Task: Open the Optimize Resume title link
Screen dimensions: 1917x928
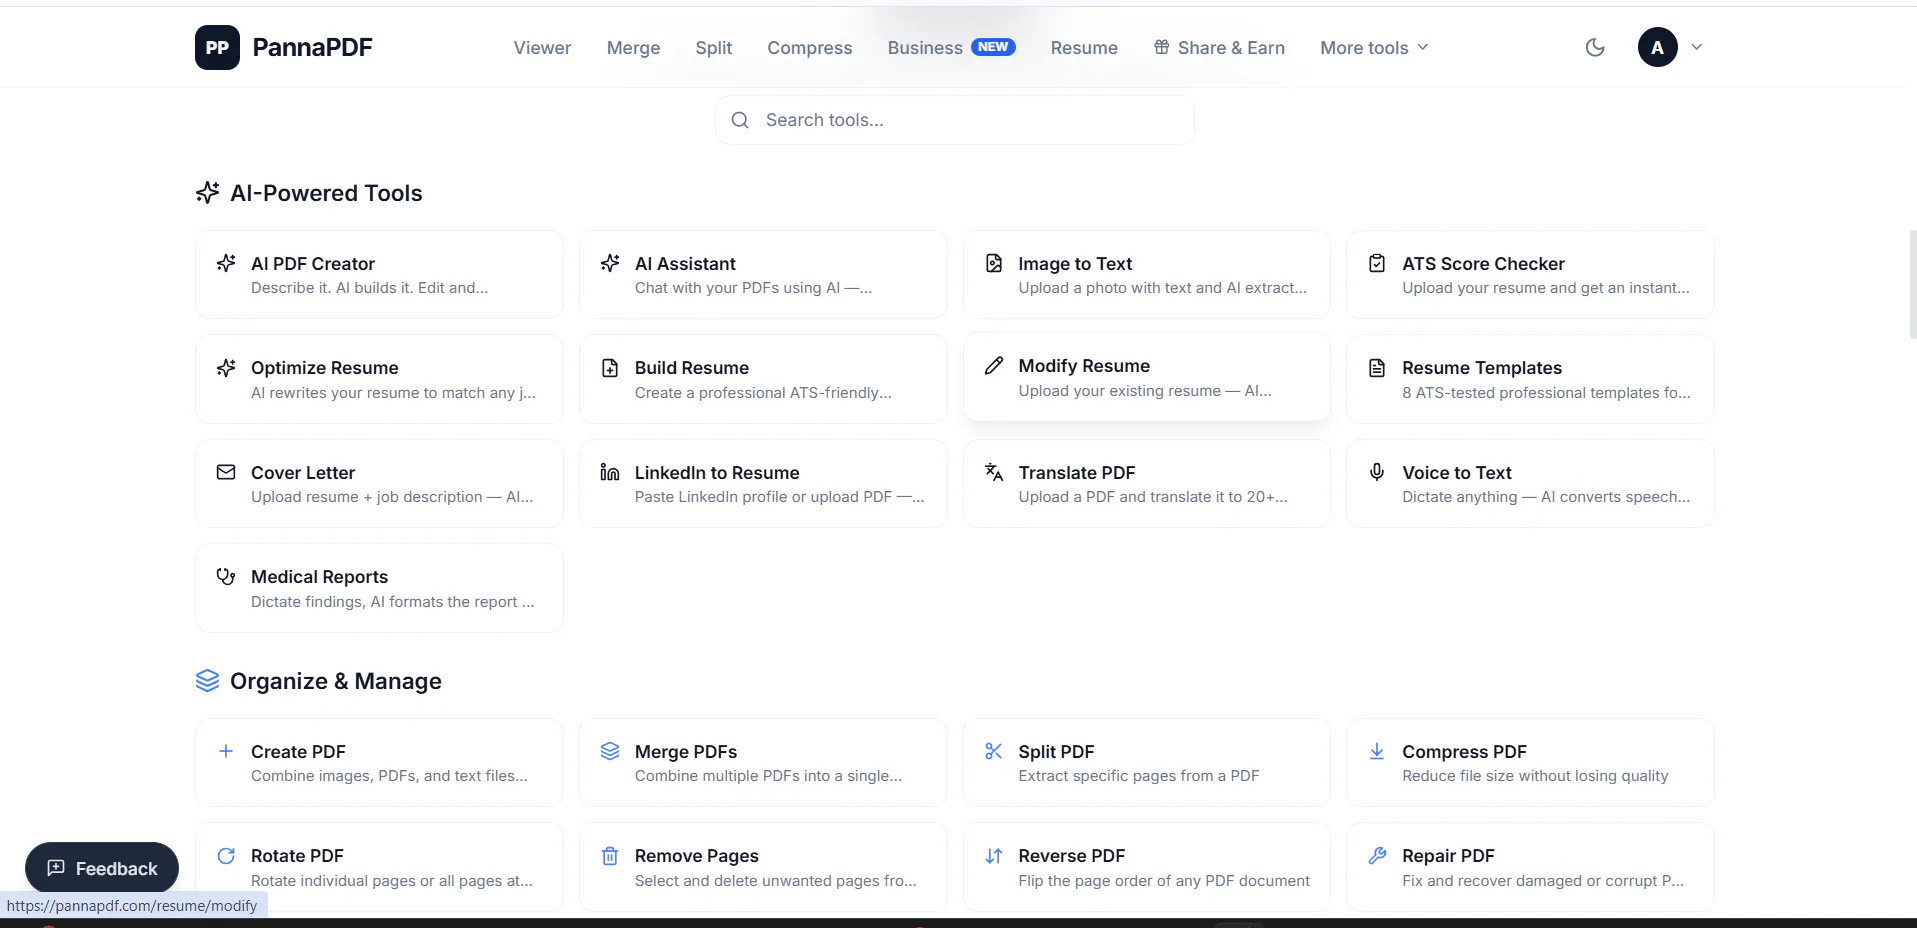Action: point(325,368)
